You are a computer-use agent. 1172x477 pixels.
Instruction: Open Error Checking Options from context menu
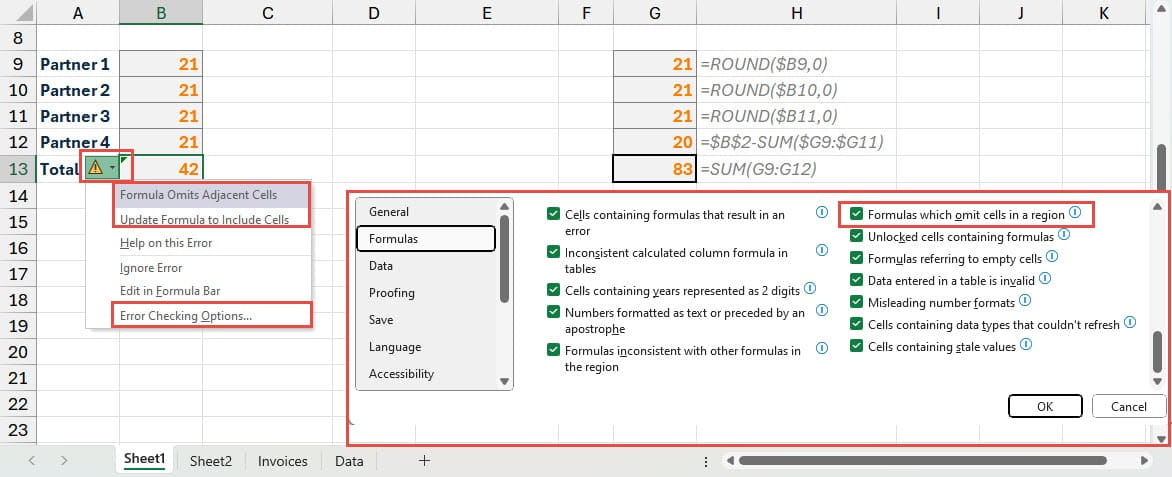click(x=186, y=315)
